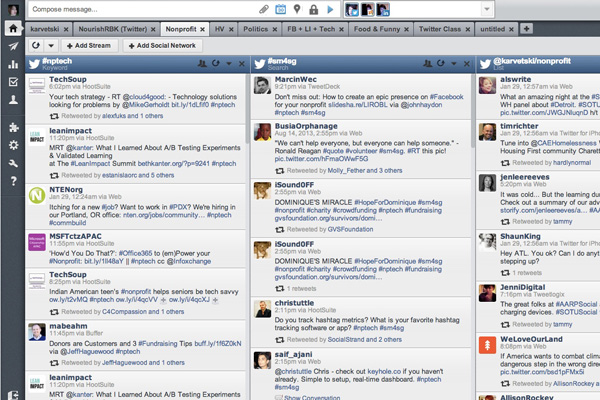Switch to the Food & Funny tab
This screenshot has height=400, width=600.
click(x=377, y=29)
